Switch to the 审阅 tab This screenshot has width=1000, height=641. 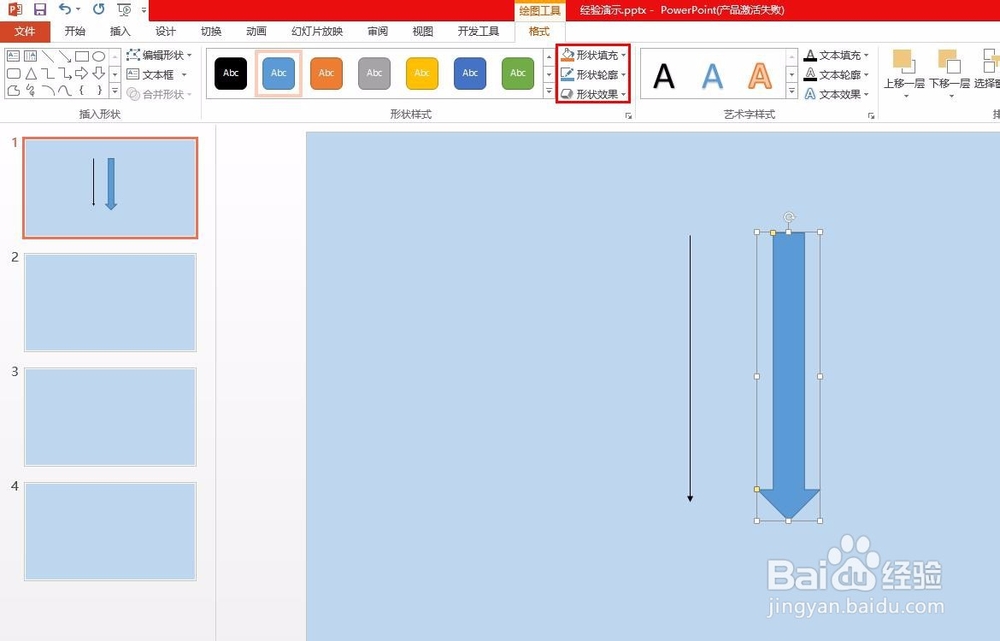point(378,31)
